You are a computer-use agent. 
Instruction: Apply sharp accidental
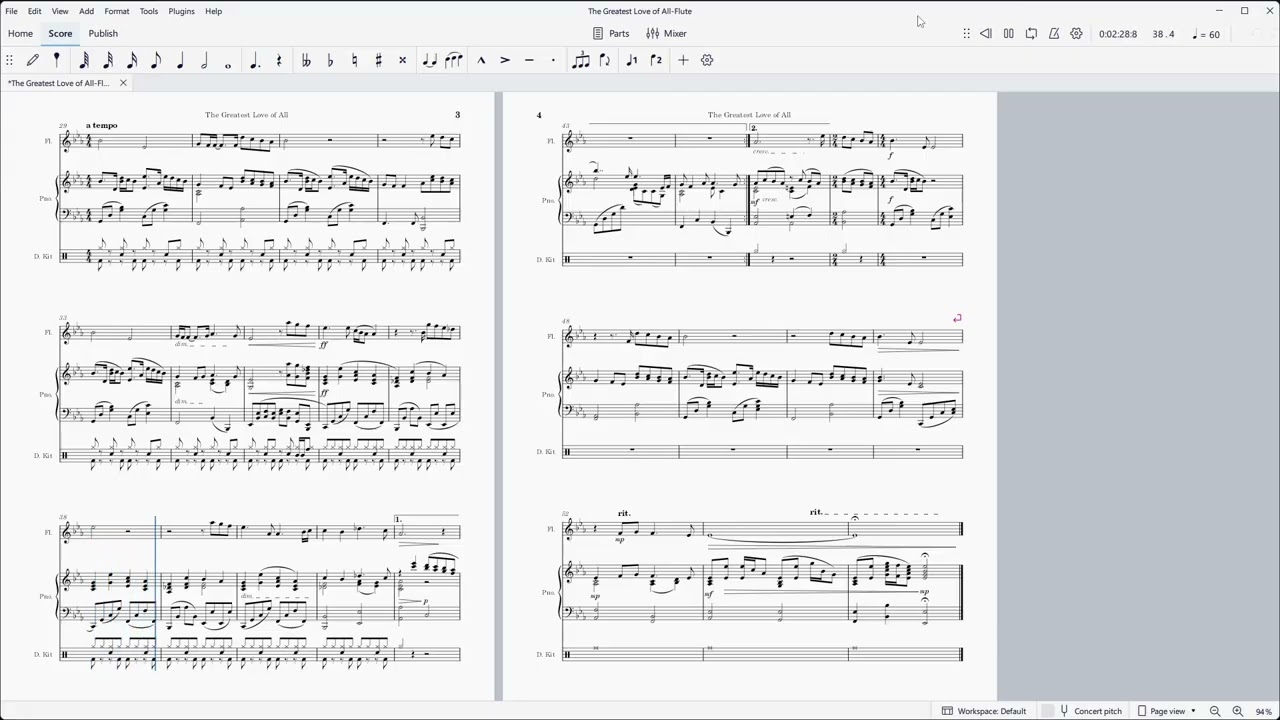tap(378, 60)
